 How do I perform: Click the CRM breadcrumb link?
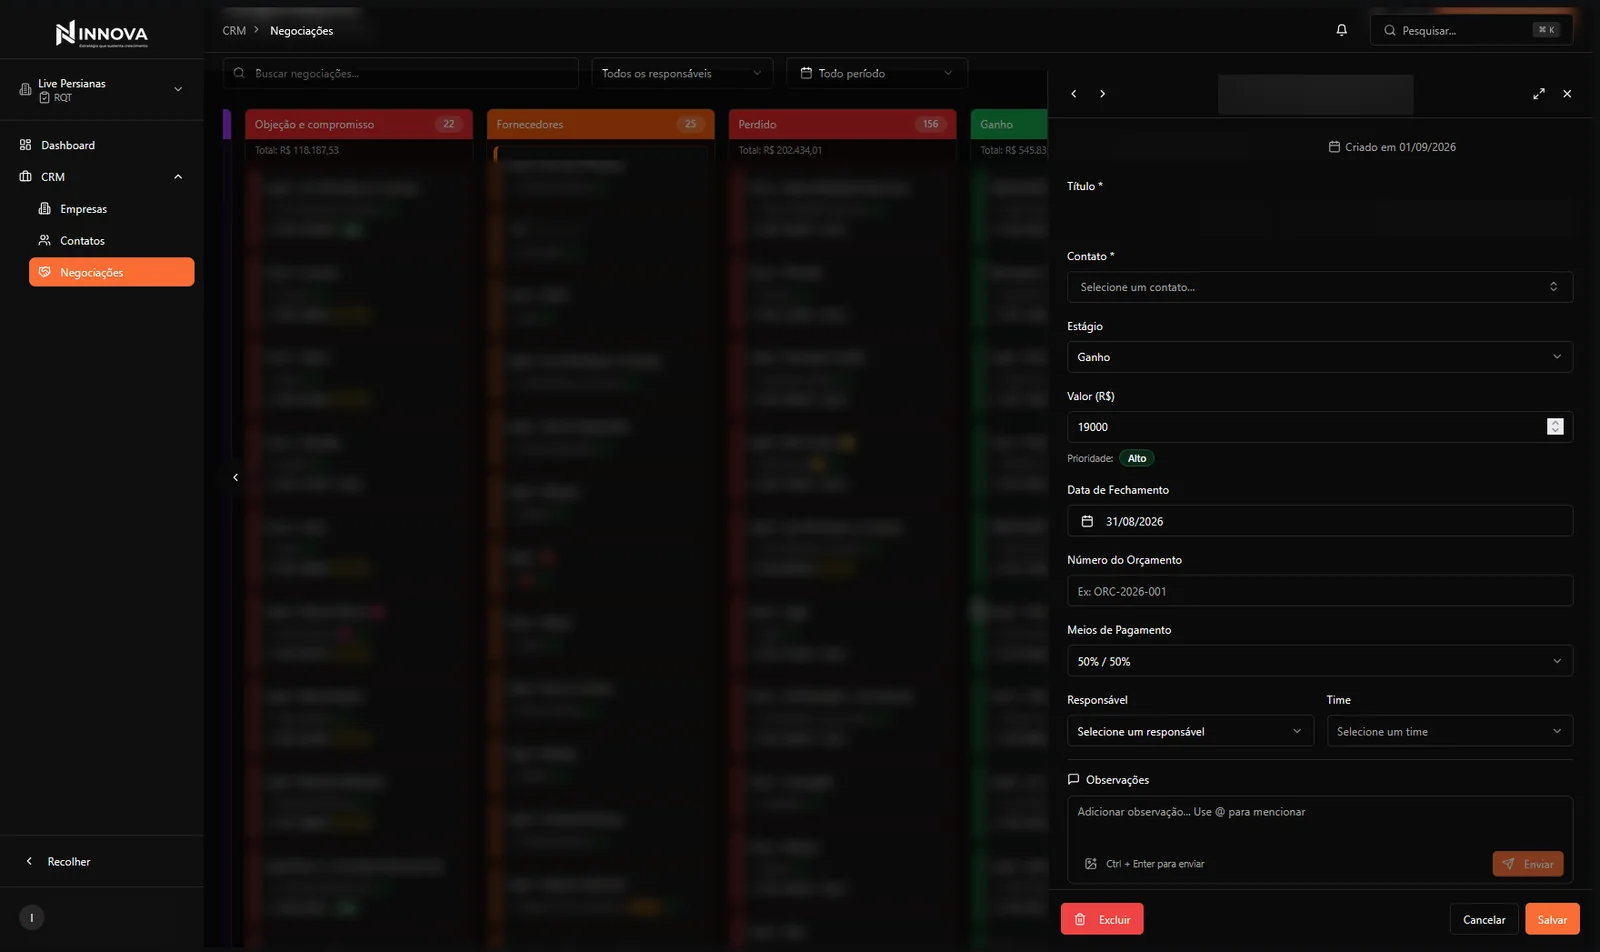tap(234, 31)
